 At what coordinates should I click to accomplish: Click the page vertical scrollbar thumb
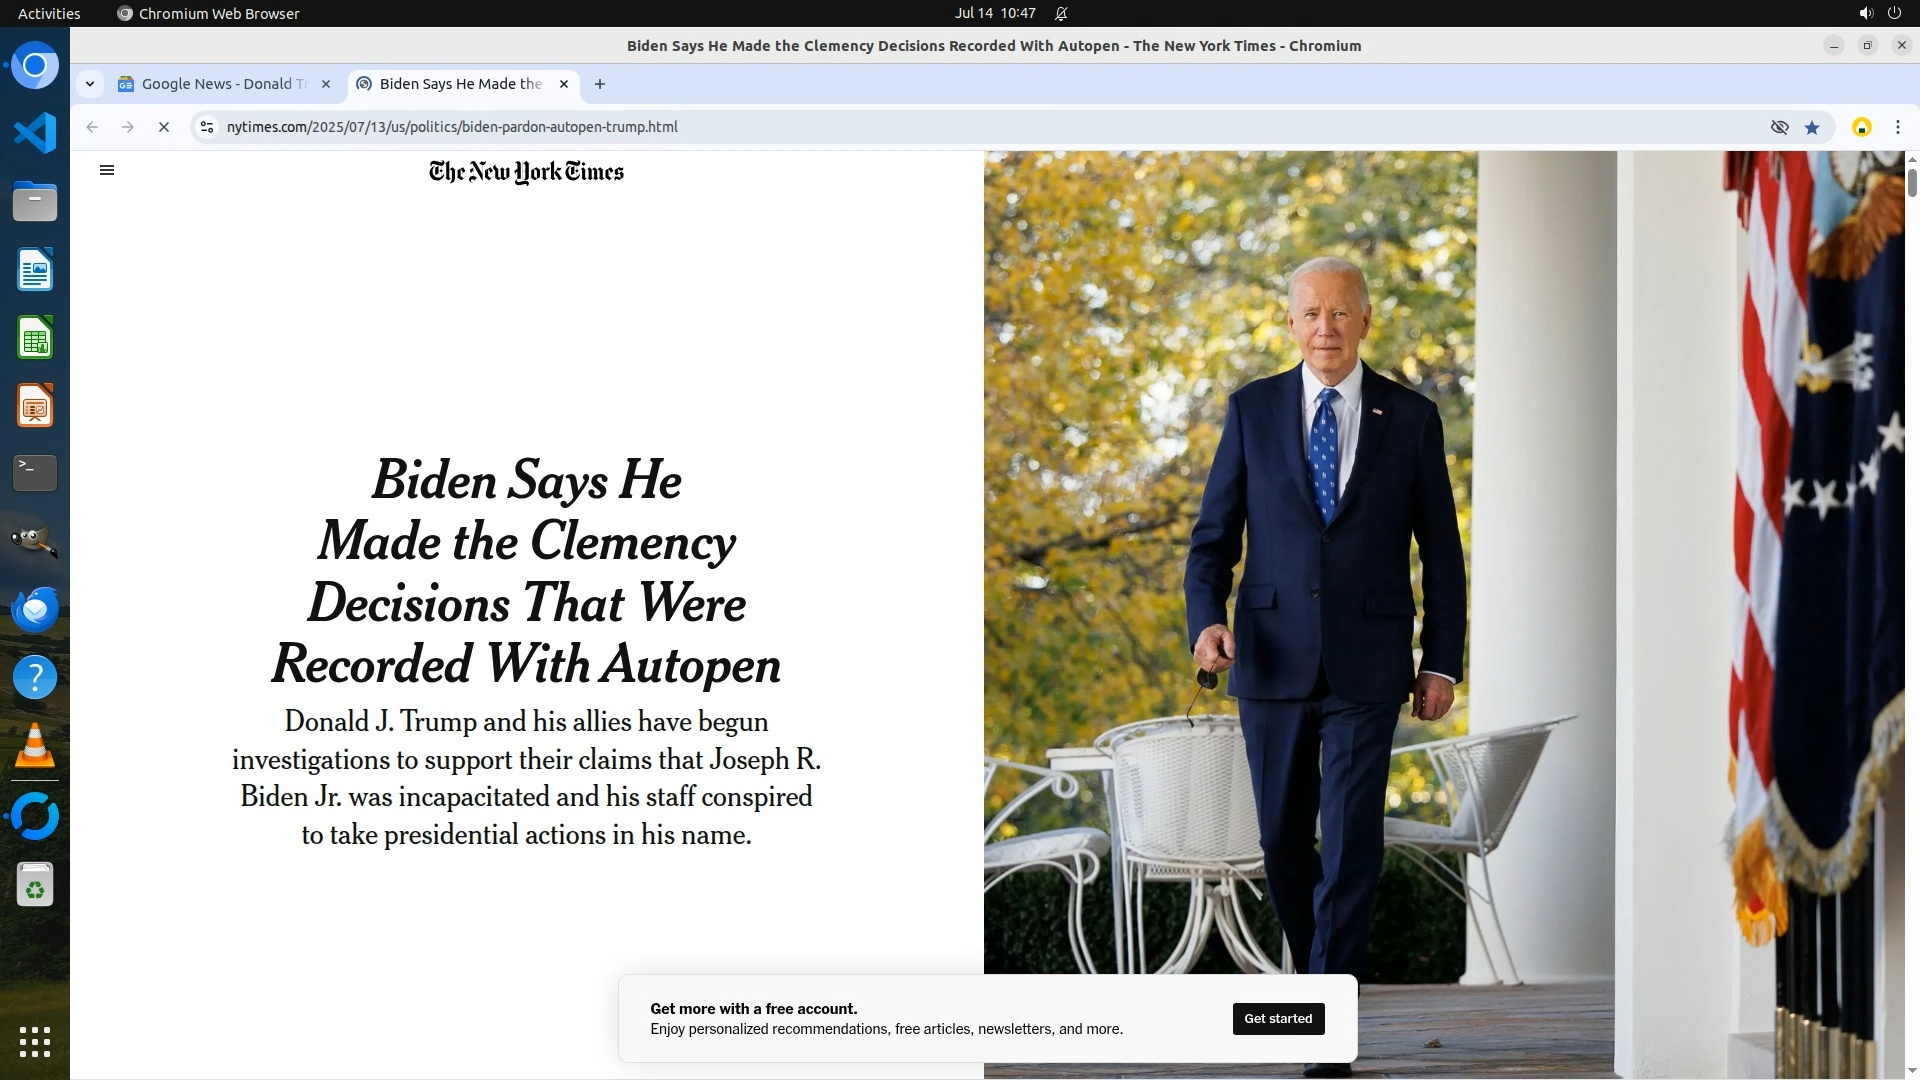pos(1912,183)
